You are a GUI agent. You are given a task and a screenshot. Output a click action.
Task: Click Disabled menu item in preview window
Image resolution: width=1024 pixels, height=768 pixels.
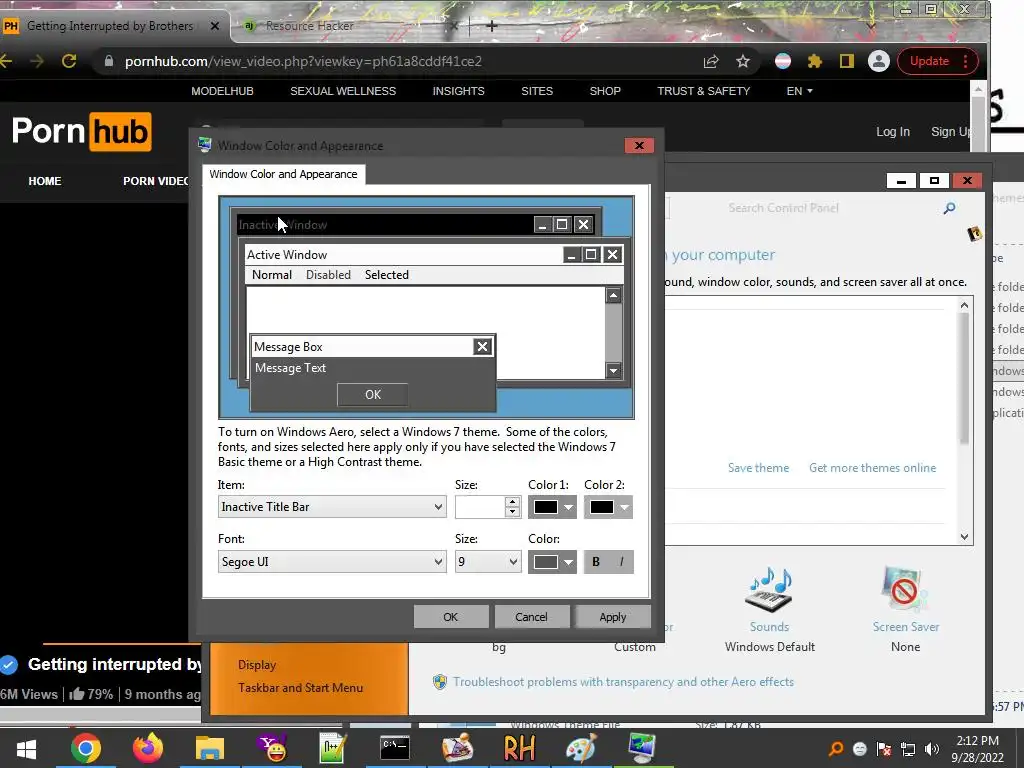click(328, 275)
